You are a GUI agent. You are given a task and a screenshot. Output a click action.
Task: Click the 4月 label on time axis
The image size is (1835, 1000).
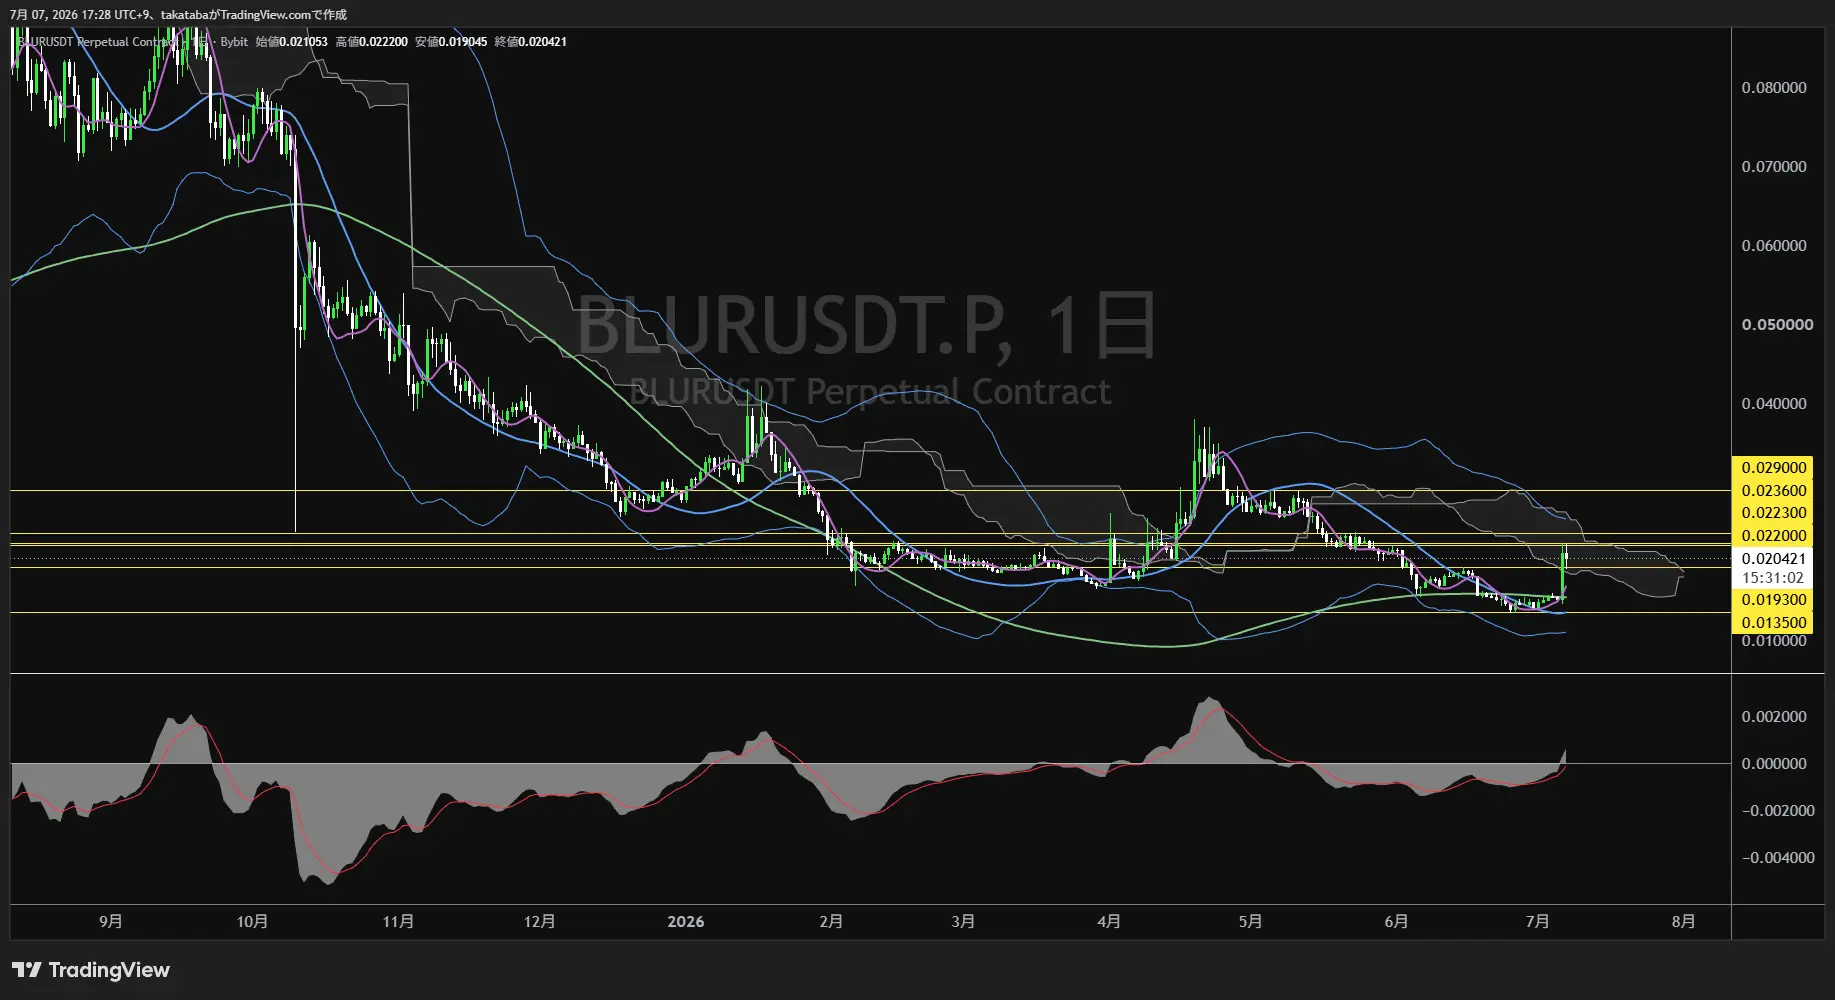[1108, 922]
